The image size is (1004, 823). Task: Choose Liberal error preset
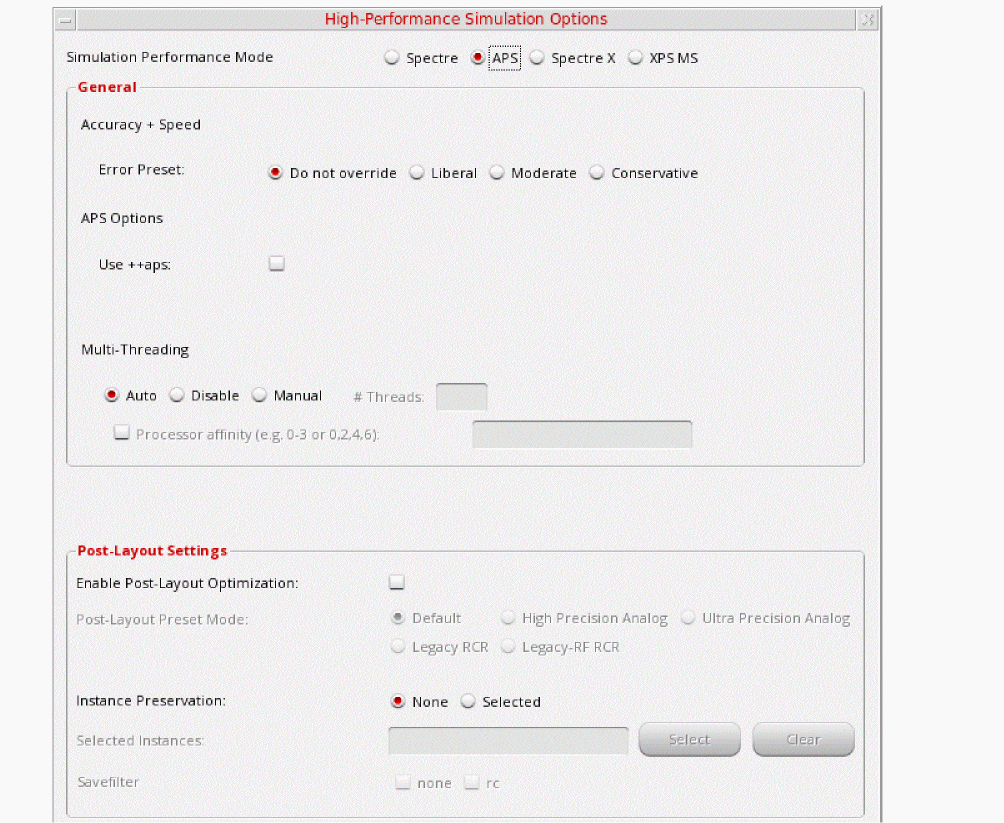click(417, 173)
